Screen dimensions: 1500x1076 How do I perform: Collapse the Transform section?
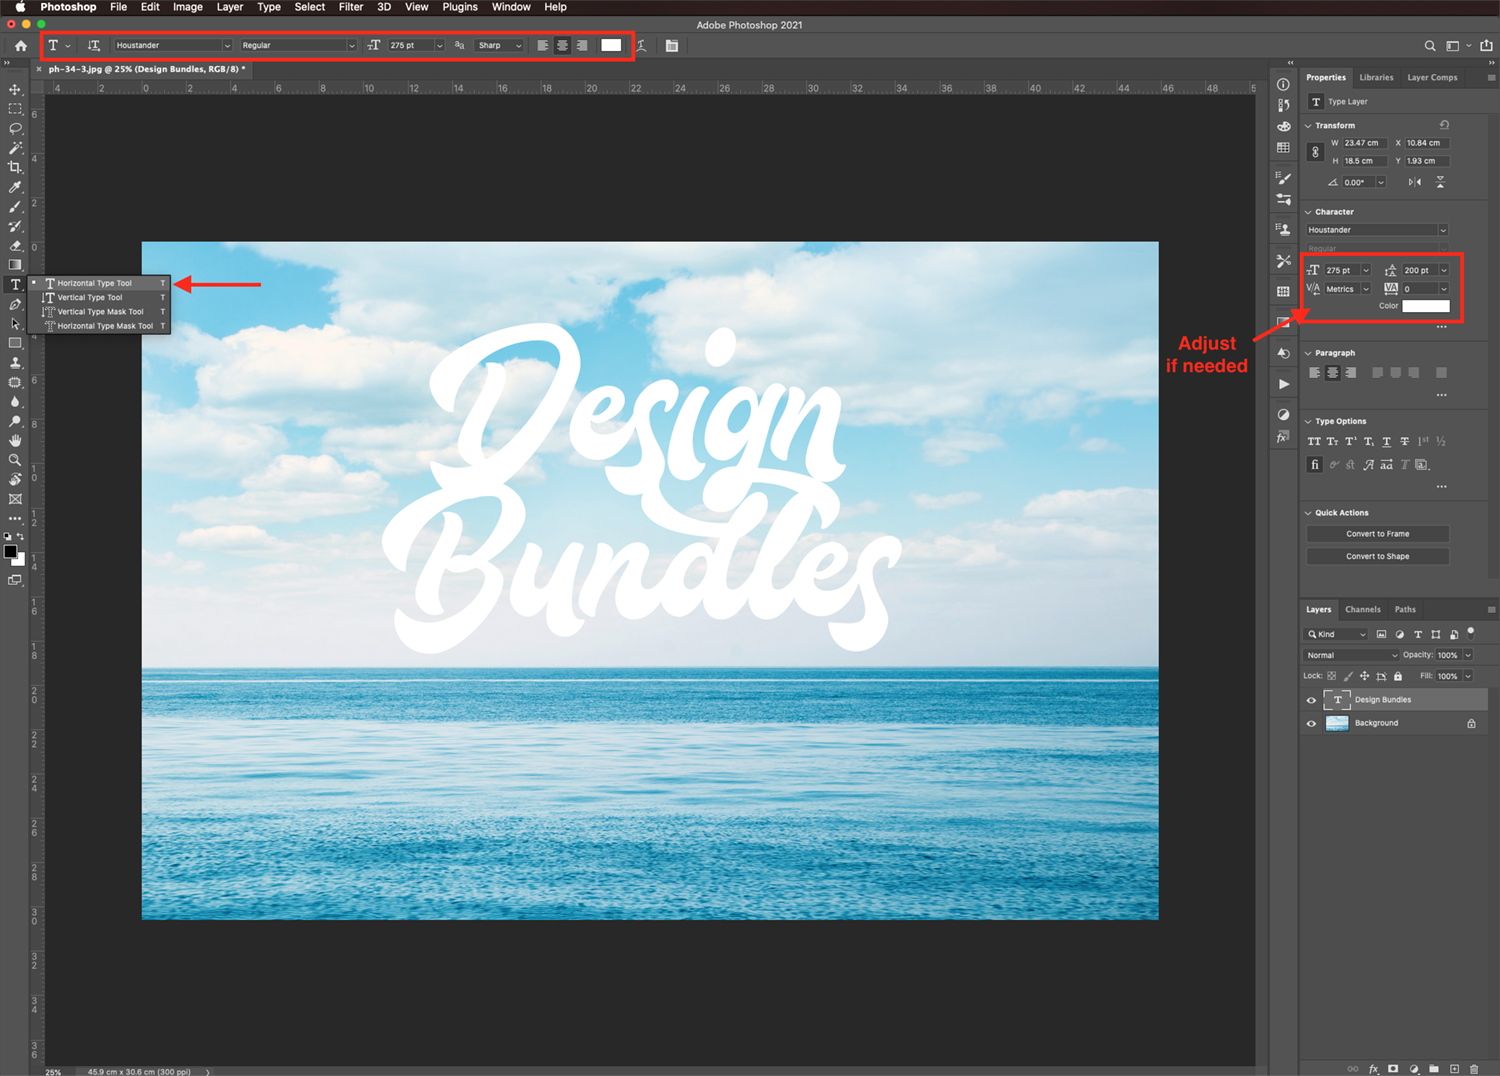point(1308,126)
